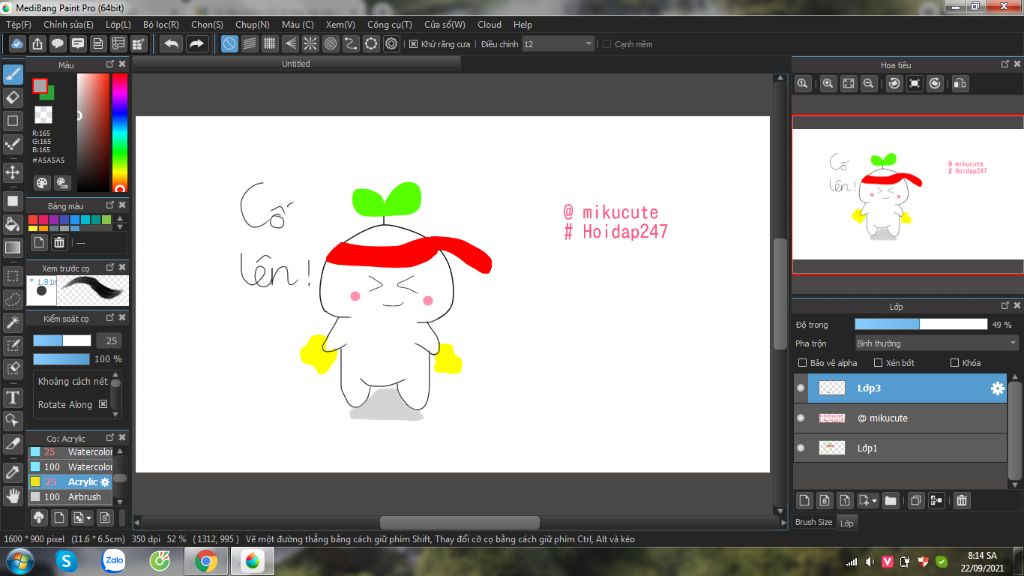Click the Redo arrow

(196, 44)
